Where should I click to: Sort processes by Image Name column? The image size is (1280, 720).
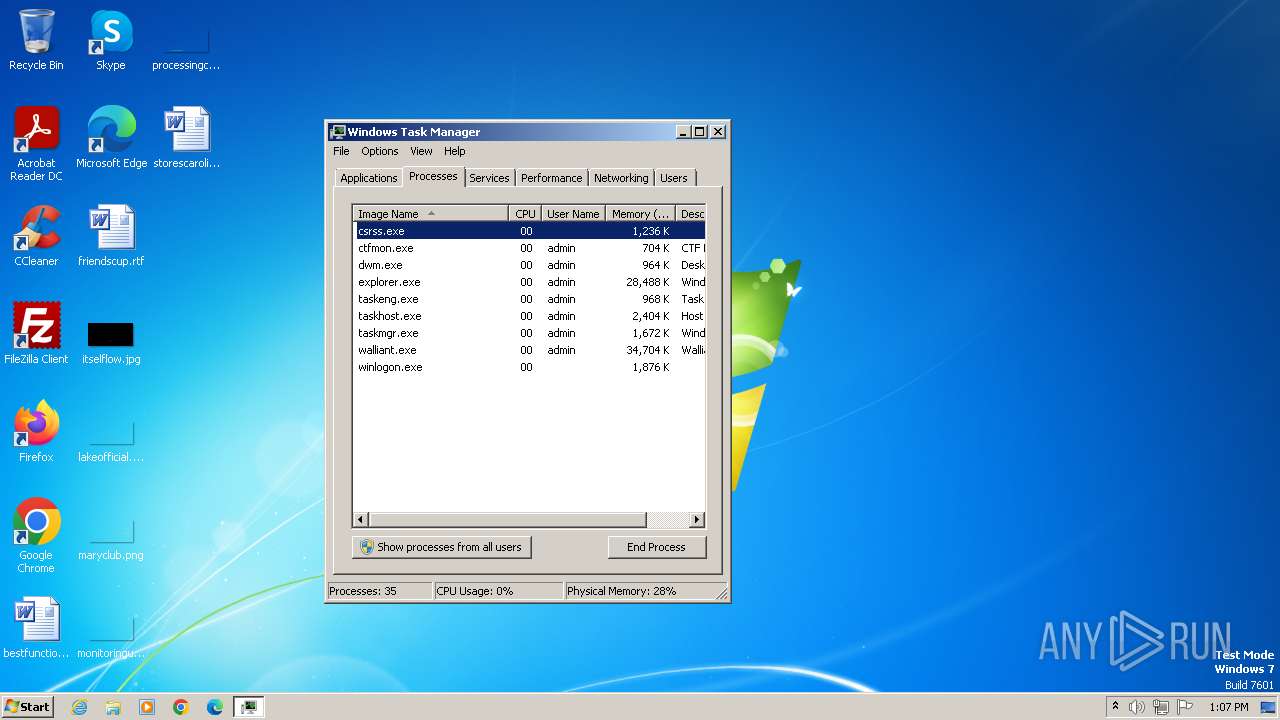coord(431,214)
